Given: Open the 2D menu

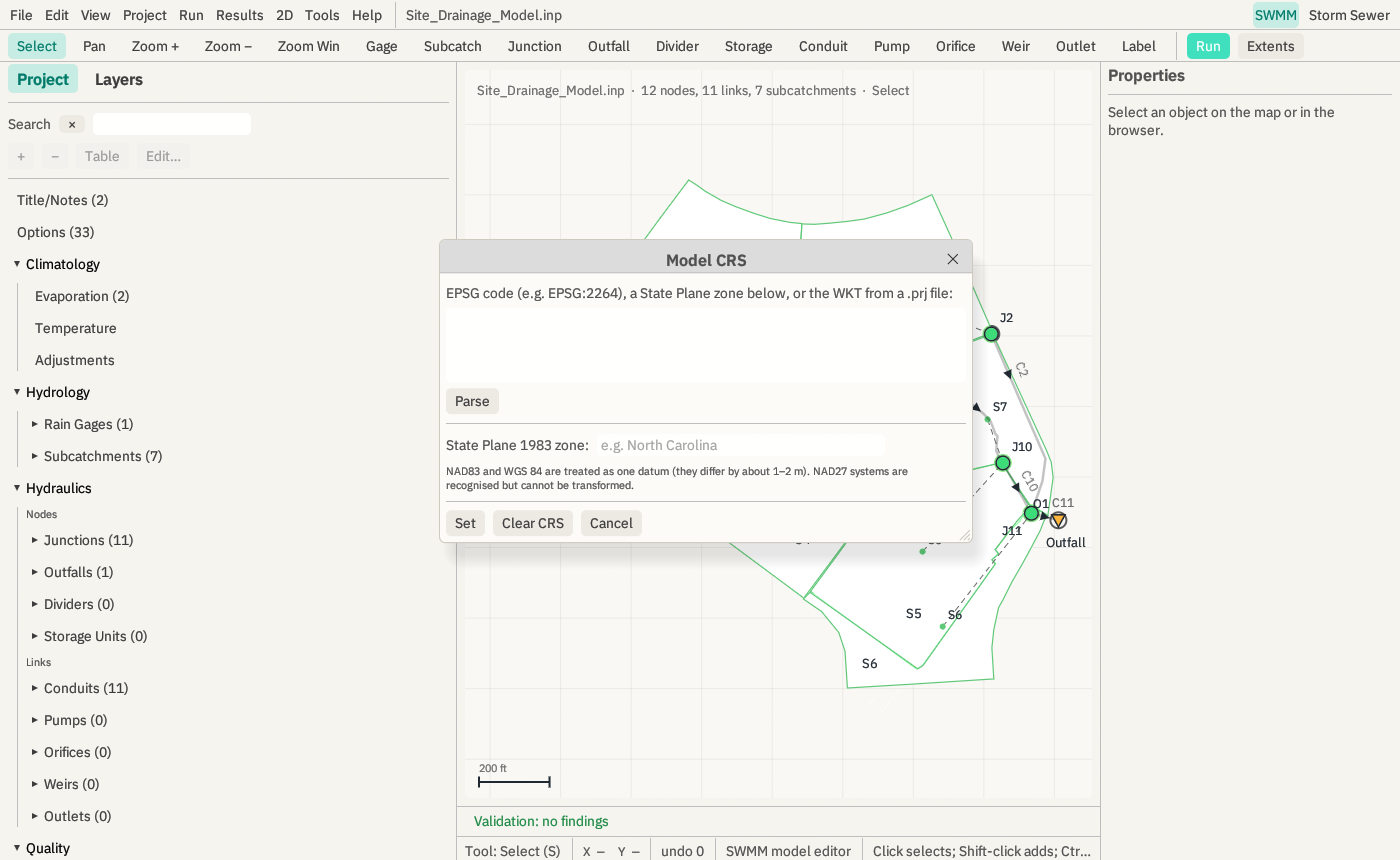Looking at the screenshot, I should point(285,15).
